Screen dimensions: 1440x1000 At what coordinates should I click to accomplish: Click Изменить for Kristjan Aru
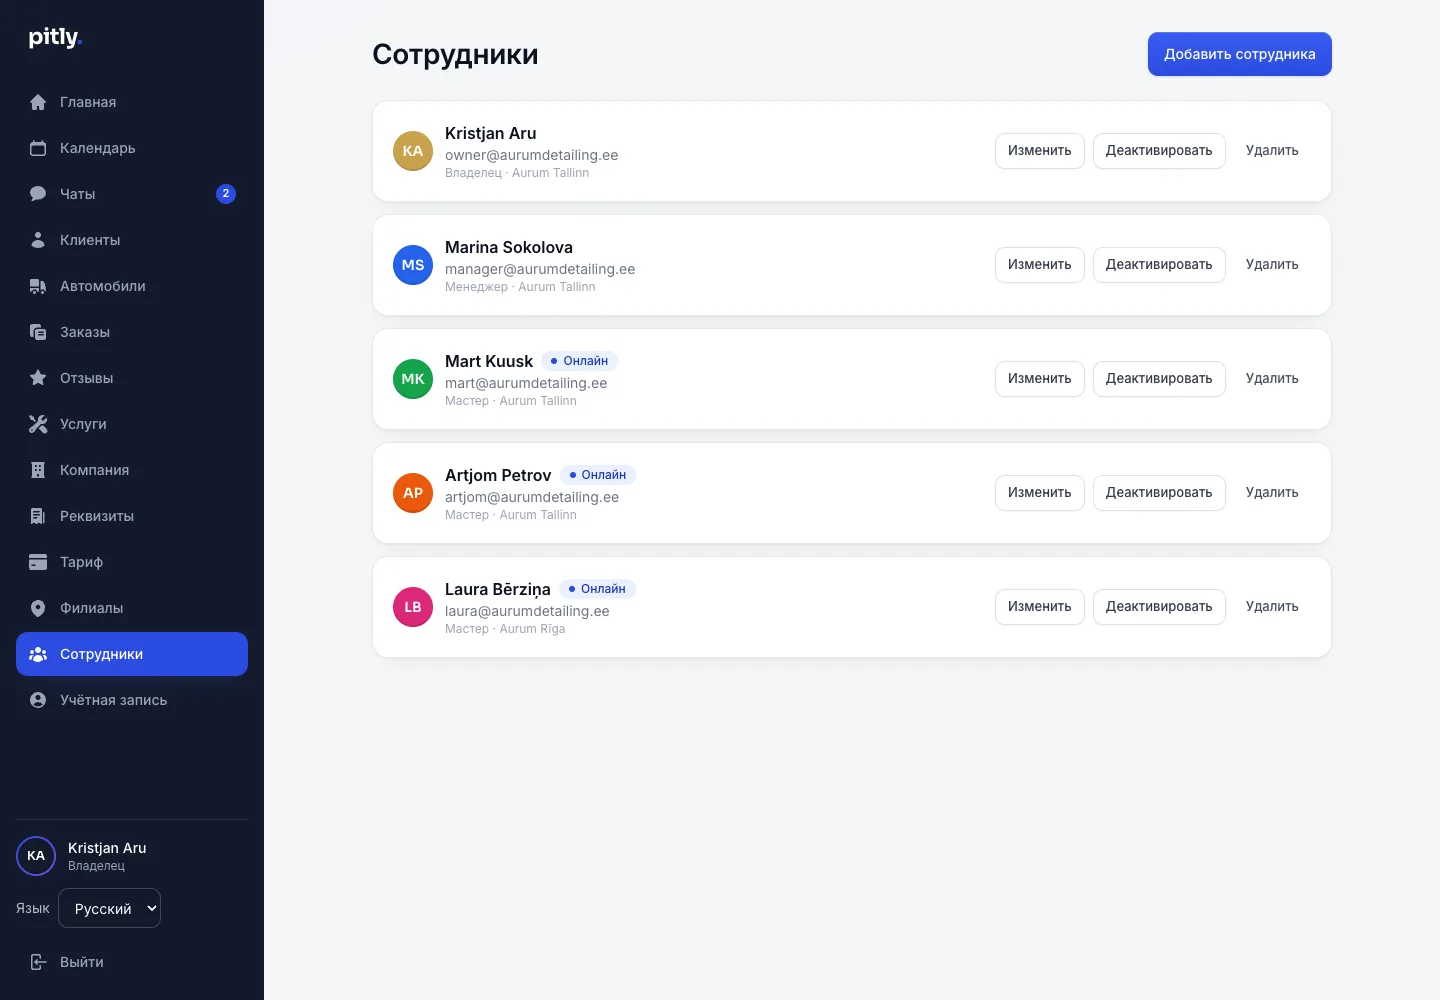point(1039,151)
